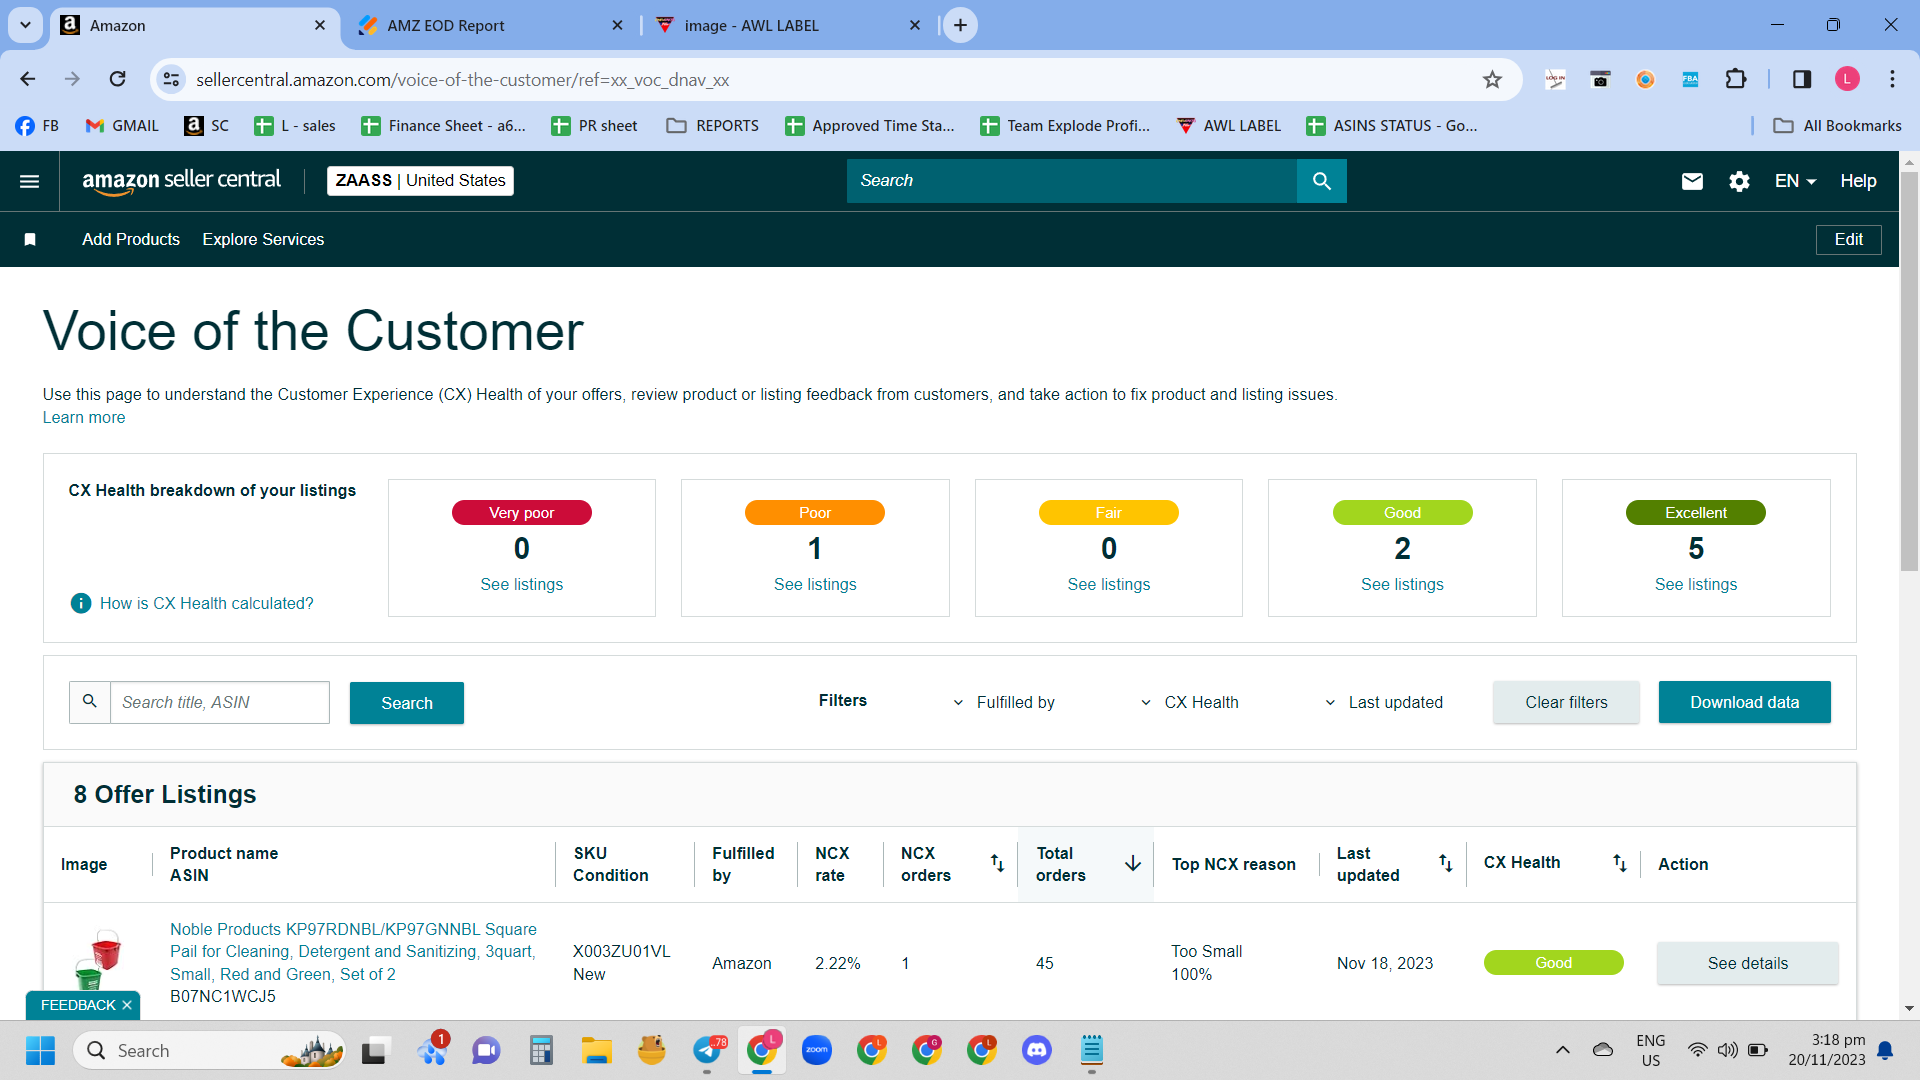
Task: Sort by NCX orders arrows
Action: click(x=997, y=863)
